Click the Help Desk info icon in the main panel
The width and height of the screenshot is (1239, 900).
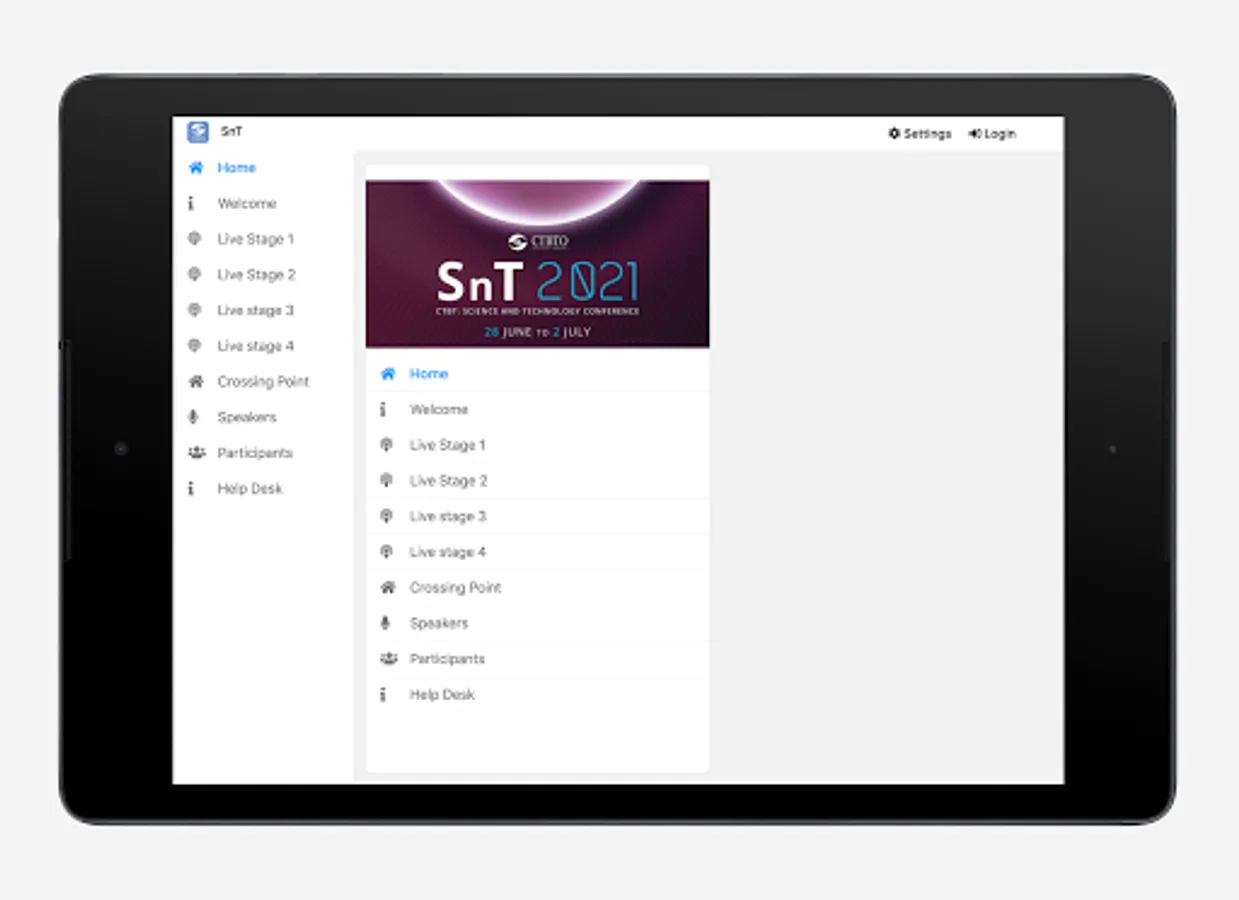[383, 695]
